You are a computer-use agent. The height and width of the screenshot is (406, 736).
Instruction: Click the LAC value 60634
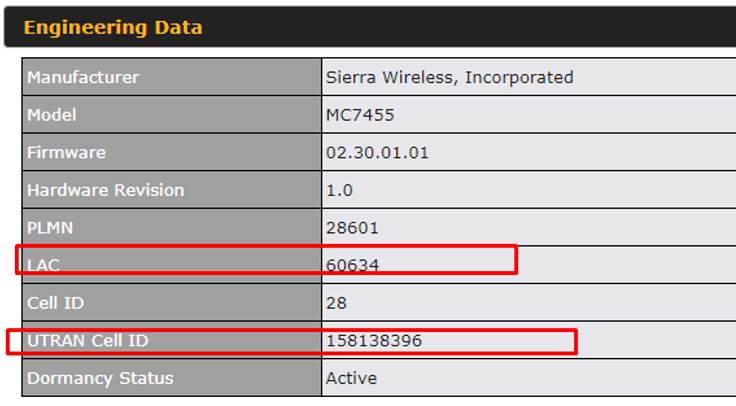(x=352, y=265)
